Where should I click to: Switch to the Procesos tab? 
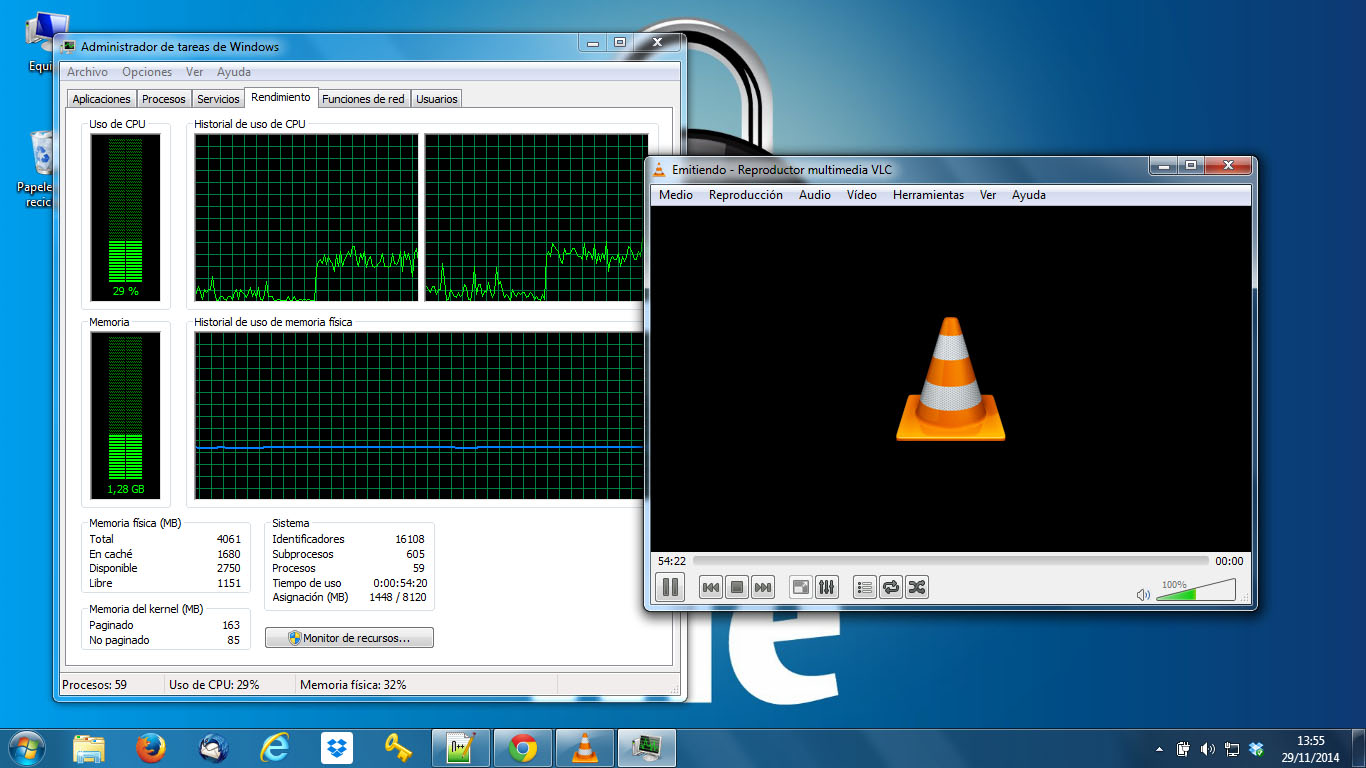pos(164,99)
